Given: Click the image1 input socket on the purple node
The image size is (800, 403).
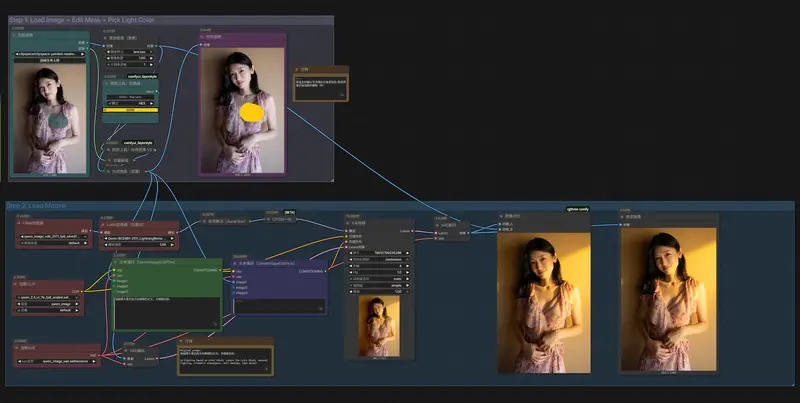Looking at the screenshot, I should point(234,282).
